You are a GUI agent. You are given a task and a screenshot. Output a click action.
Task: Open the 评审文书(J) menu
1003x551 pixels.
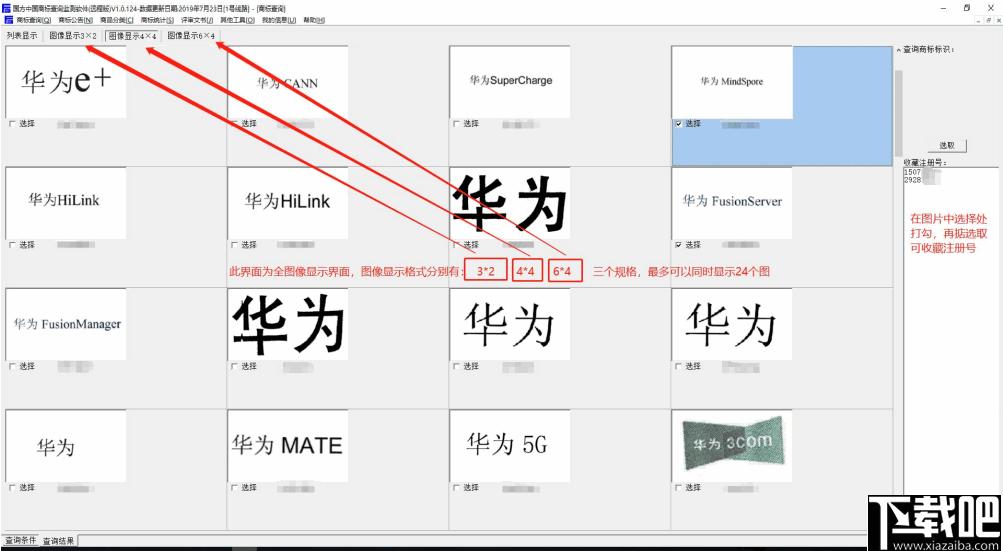tap(197, 20)
